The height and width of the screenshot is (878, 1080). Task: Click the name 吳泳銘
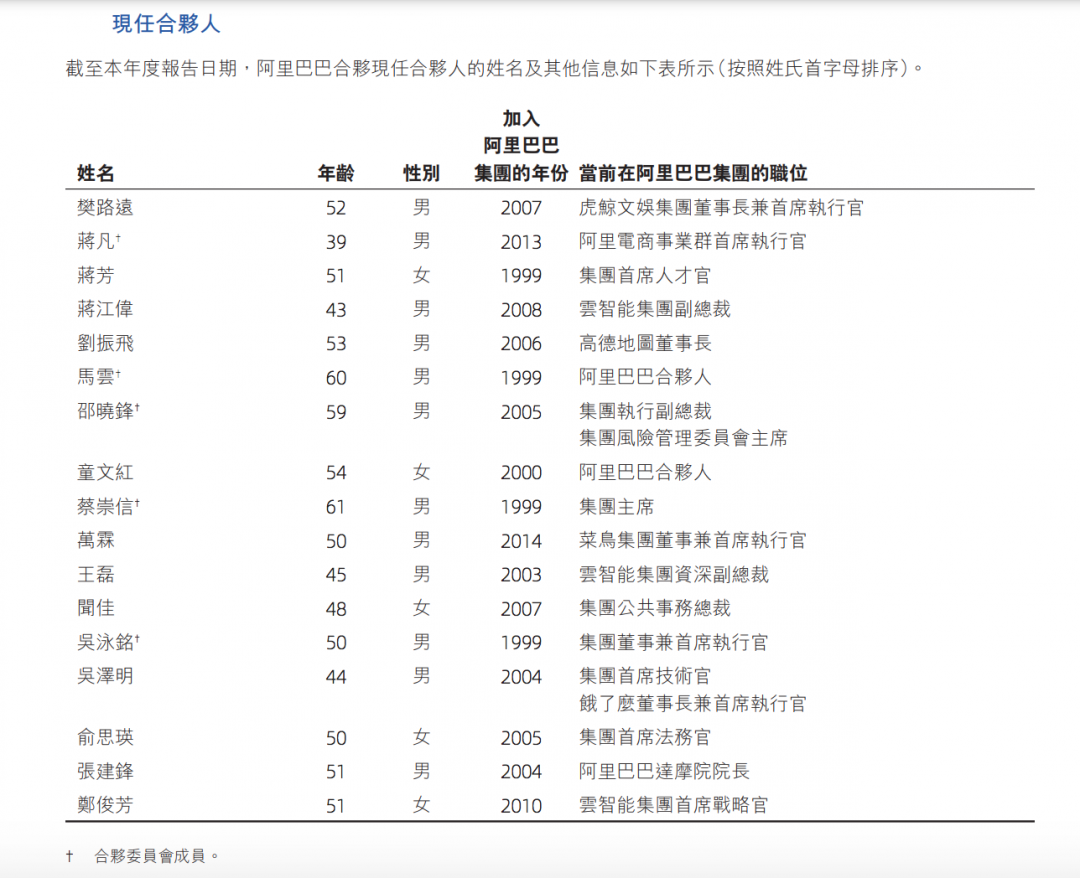click(105, 642)
